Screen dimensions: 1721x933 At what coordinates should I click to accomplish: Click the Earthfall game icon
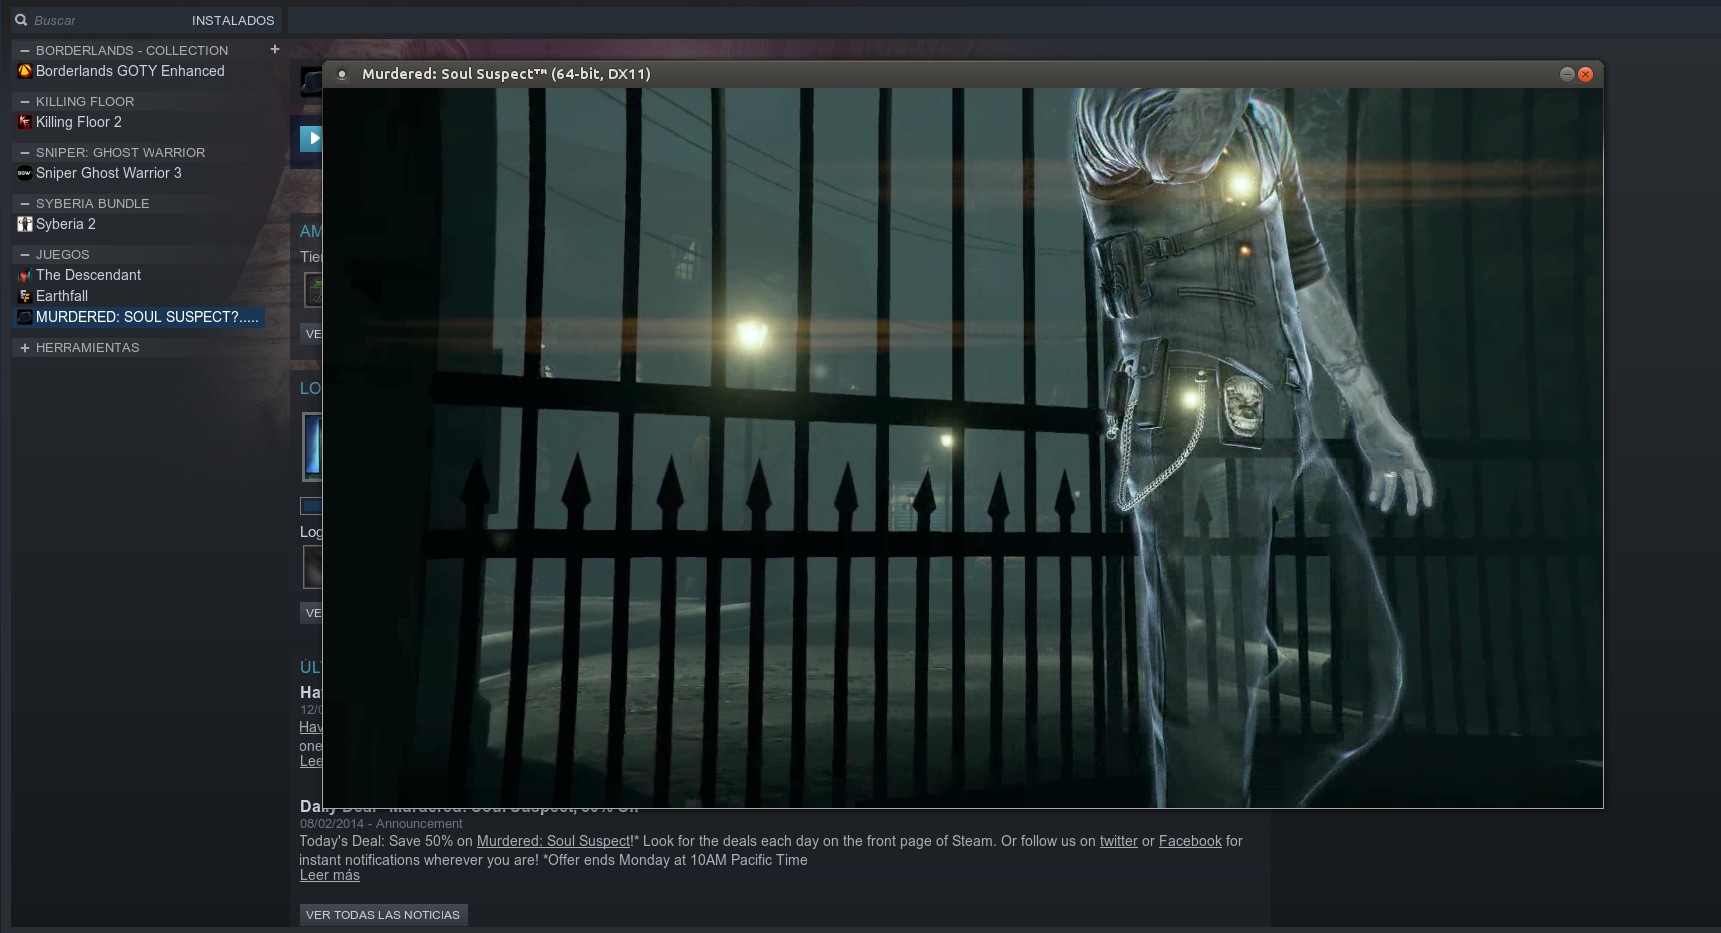(25, 296)
